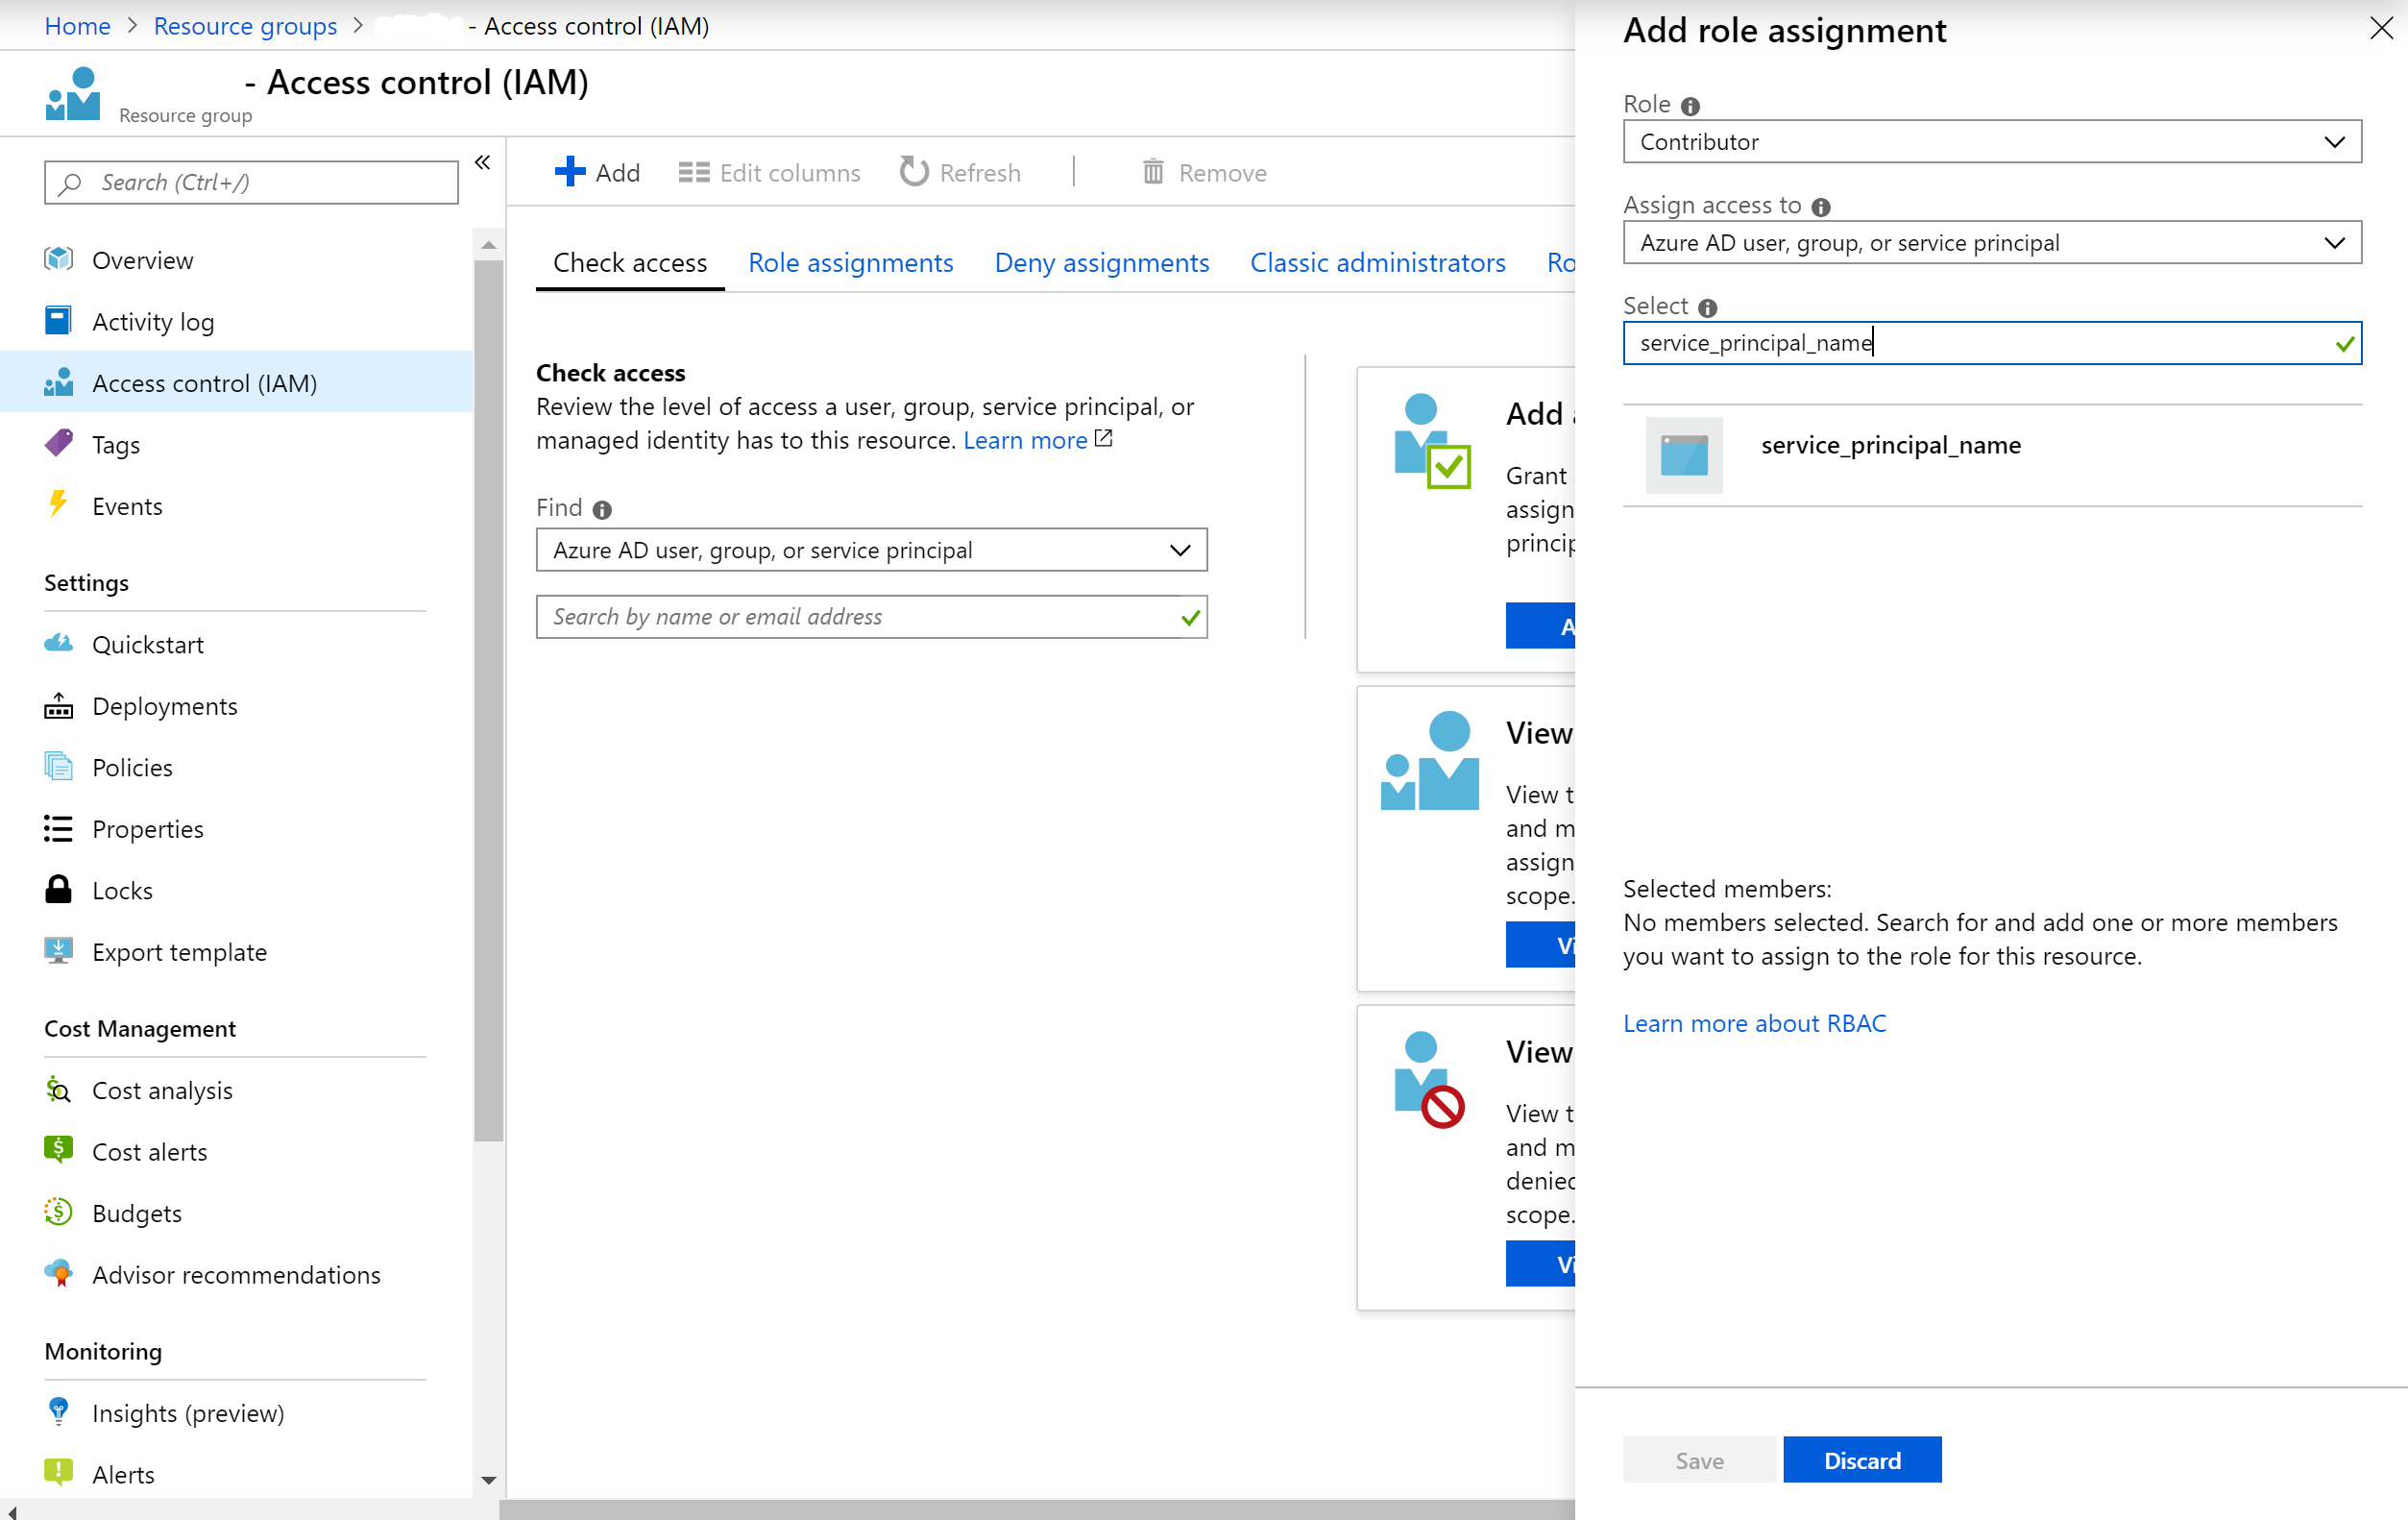
Task: Click the Insights (preview) lightbulb icon
Action: (x=58, y=1412)
